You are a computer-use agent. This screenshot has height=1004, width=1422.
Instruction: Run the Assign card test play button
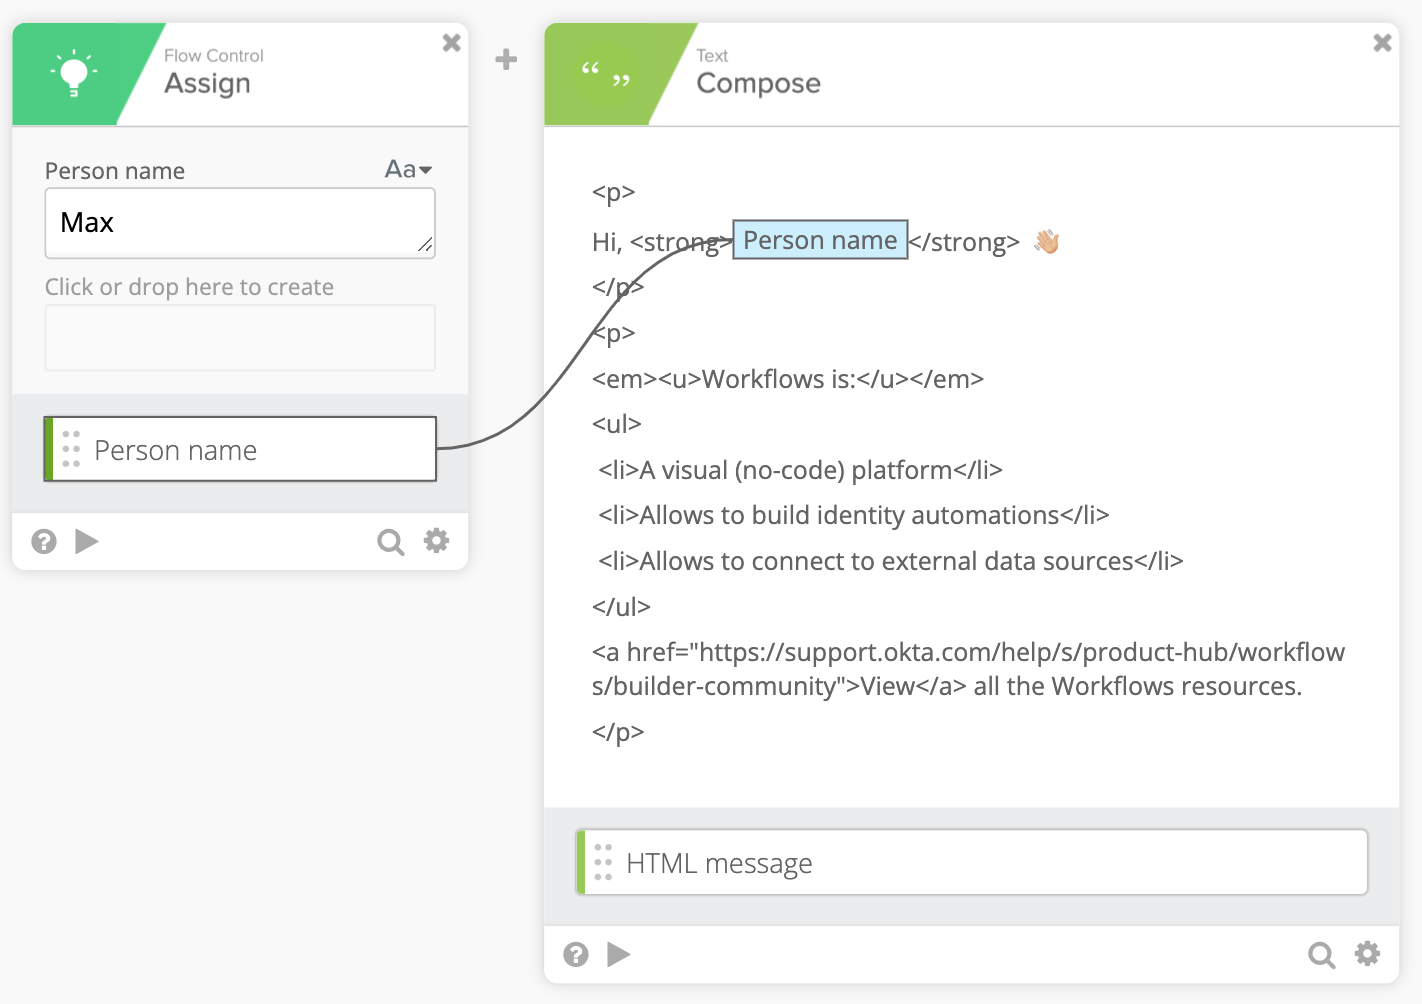coord(87,541)
